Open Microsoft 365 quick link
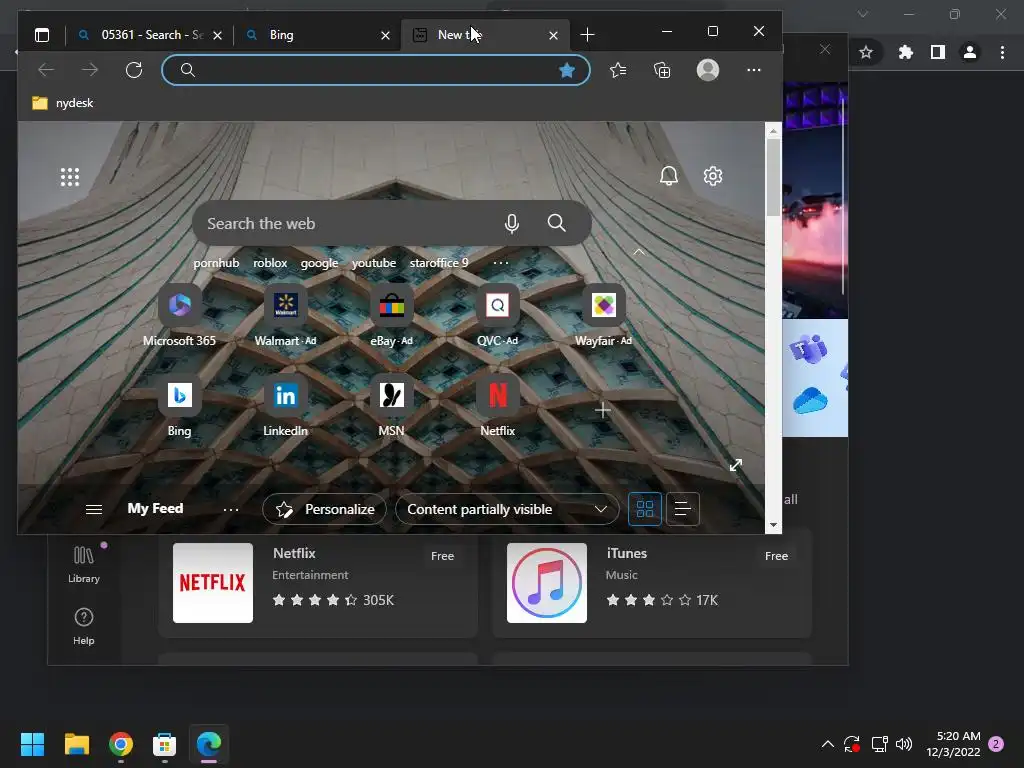The height and width of the screenshot is (768, 1024). 180,316
